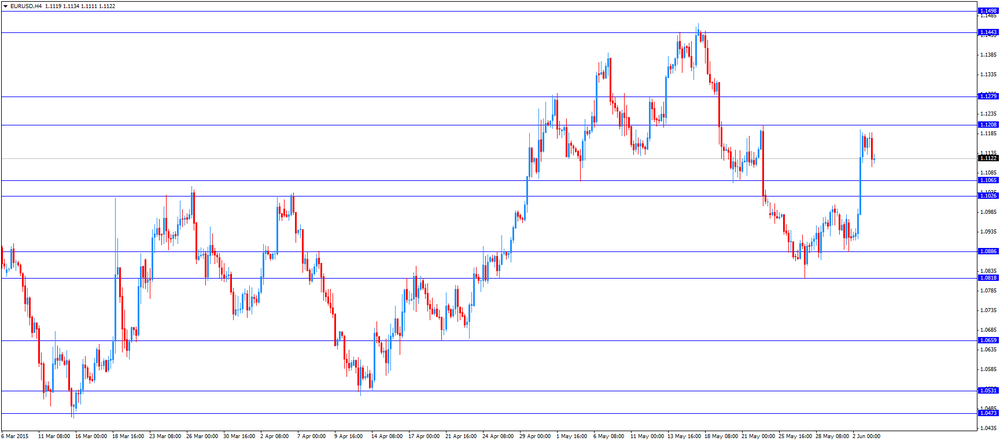This screenshot has height=441, width=1000.
Task: Click the 30 Mar 16:00 time label
Action: point(239,436)
